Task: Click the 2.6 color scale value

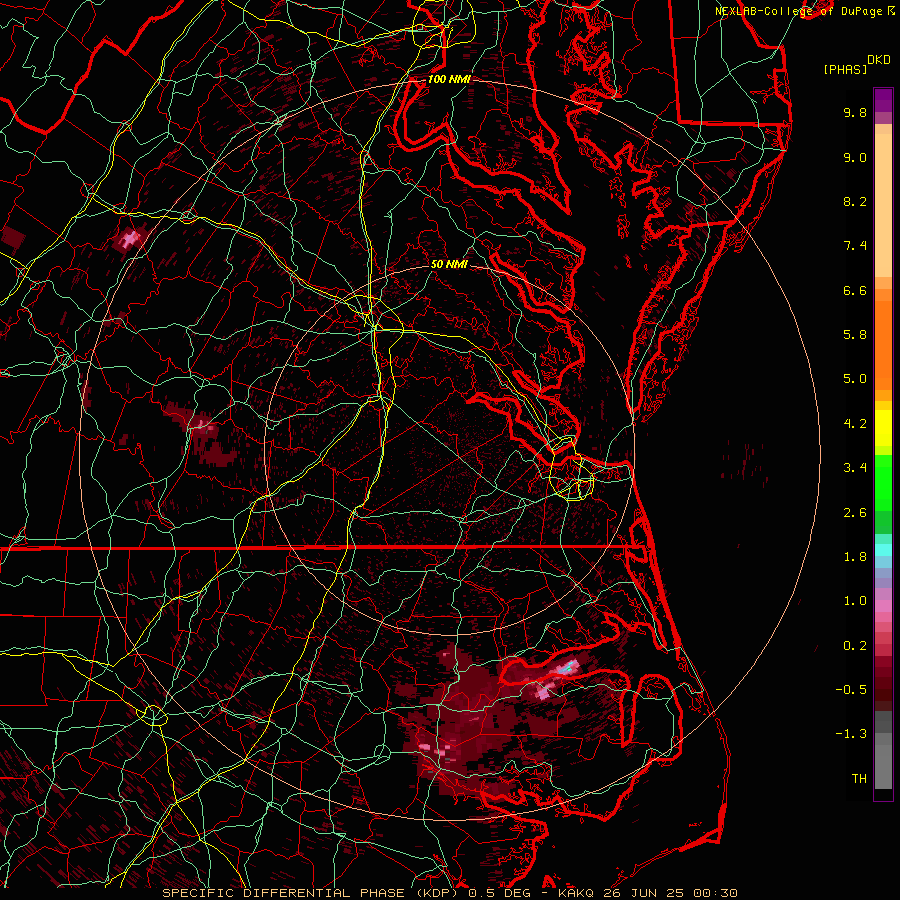Action: [x=855, y=513]
